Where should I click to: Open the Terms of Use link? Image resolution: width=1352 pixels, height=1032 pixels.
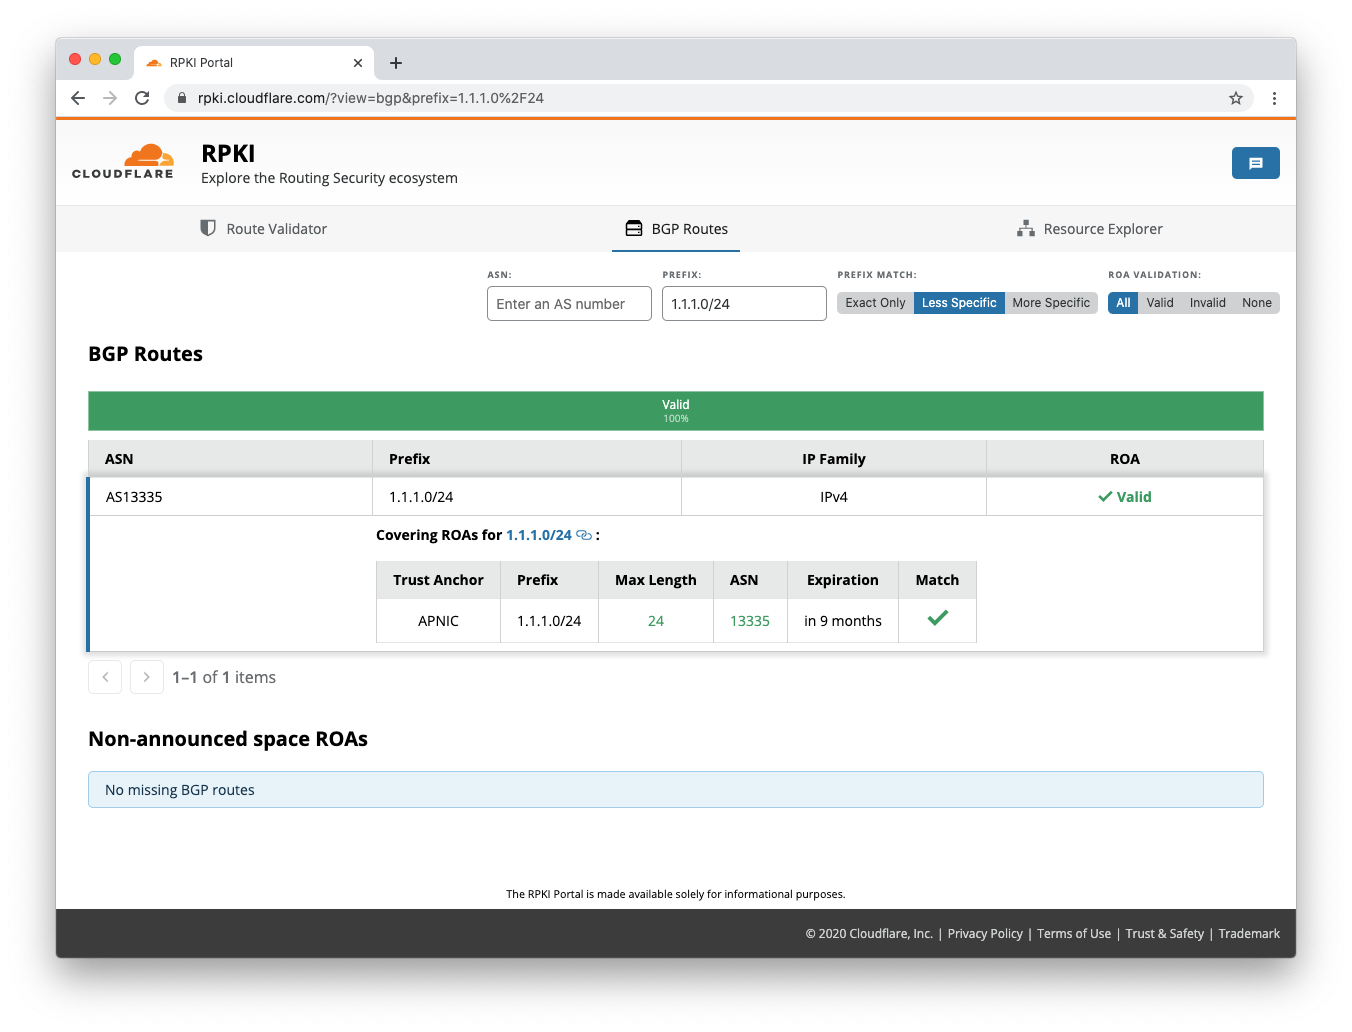click(1074, 934)
